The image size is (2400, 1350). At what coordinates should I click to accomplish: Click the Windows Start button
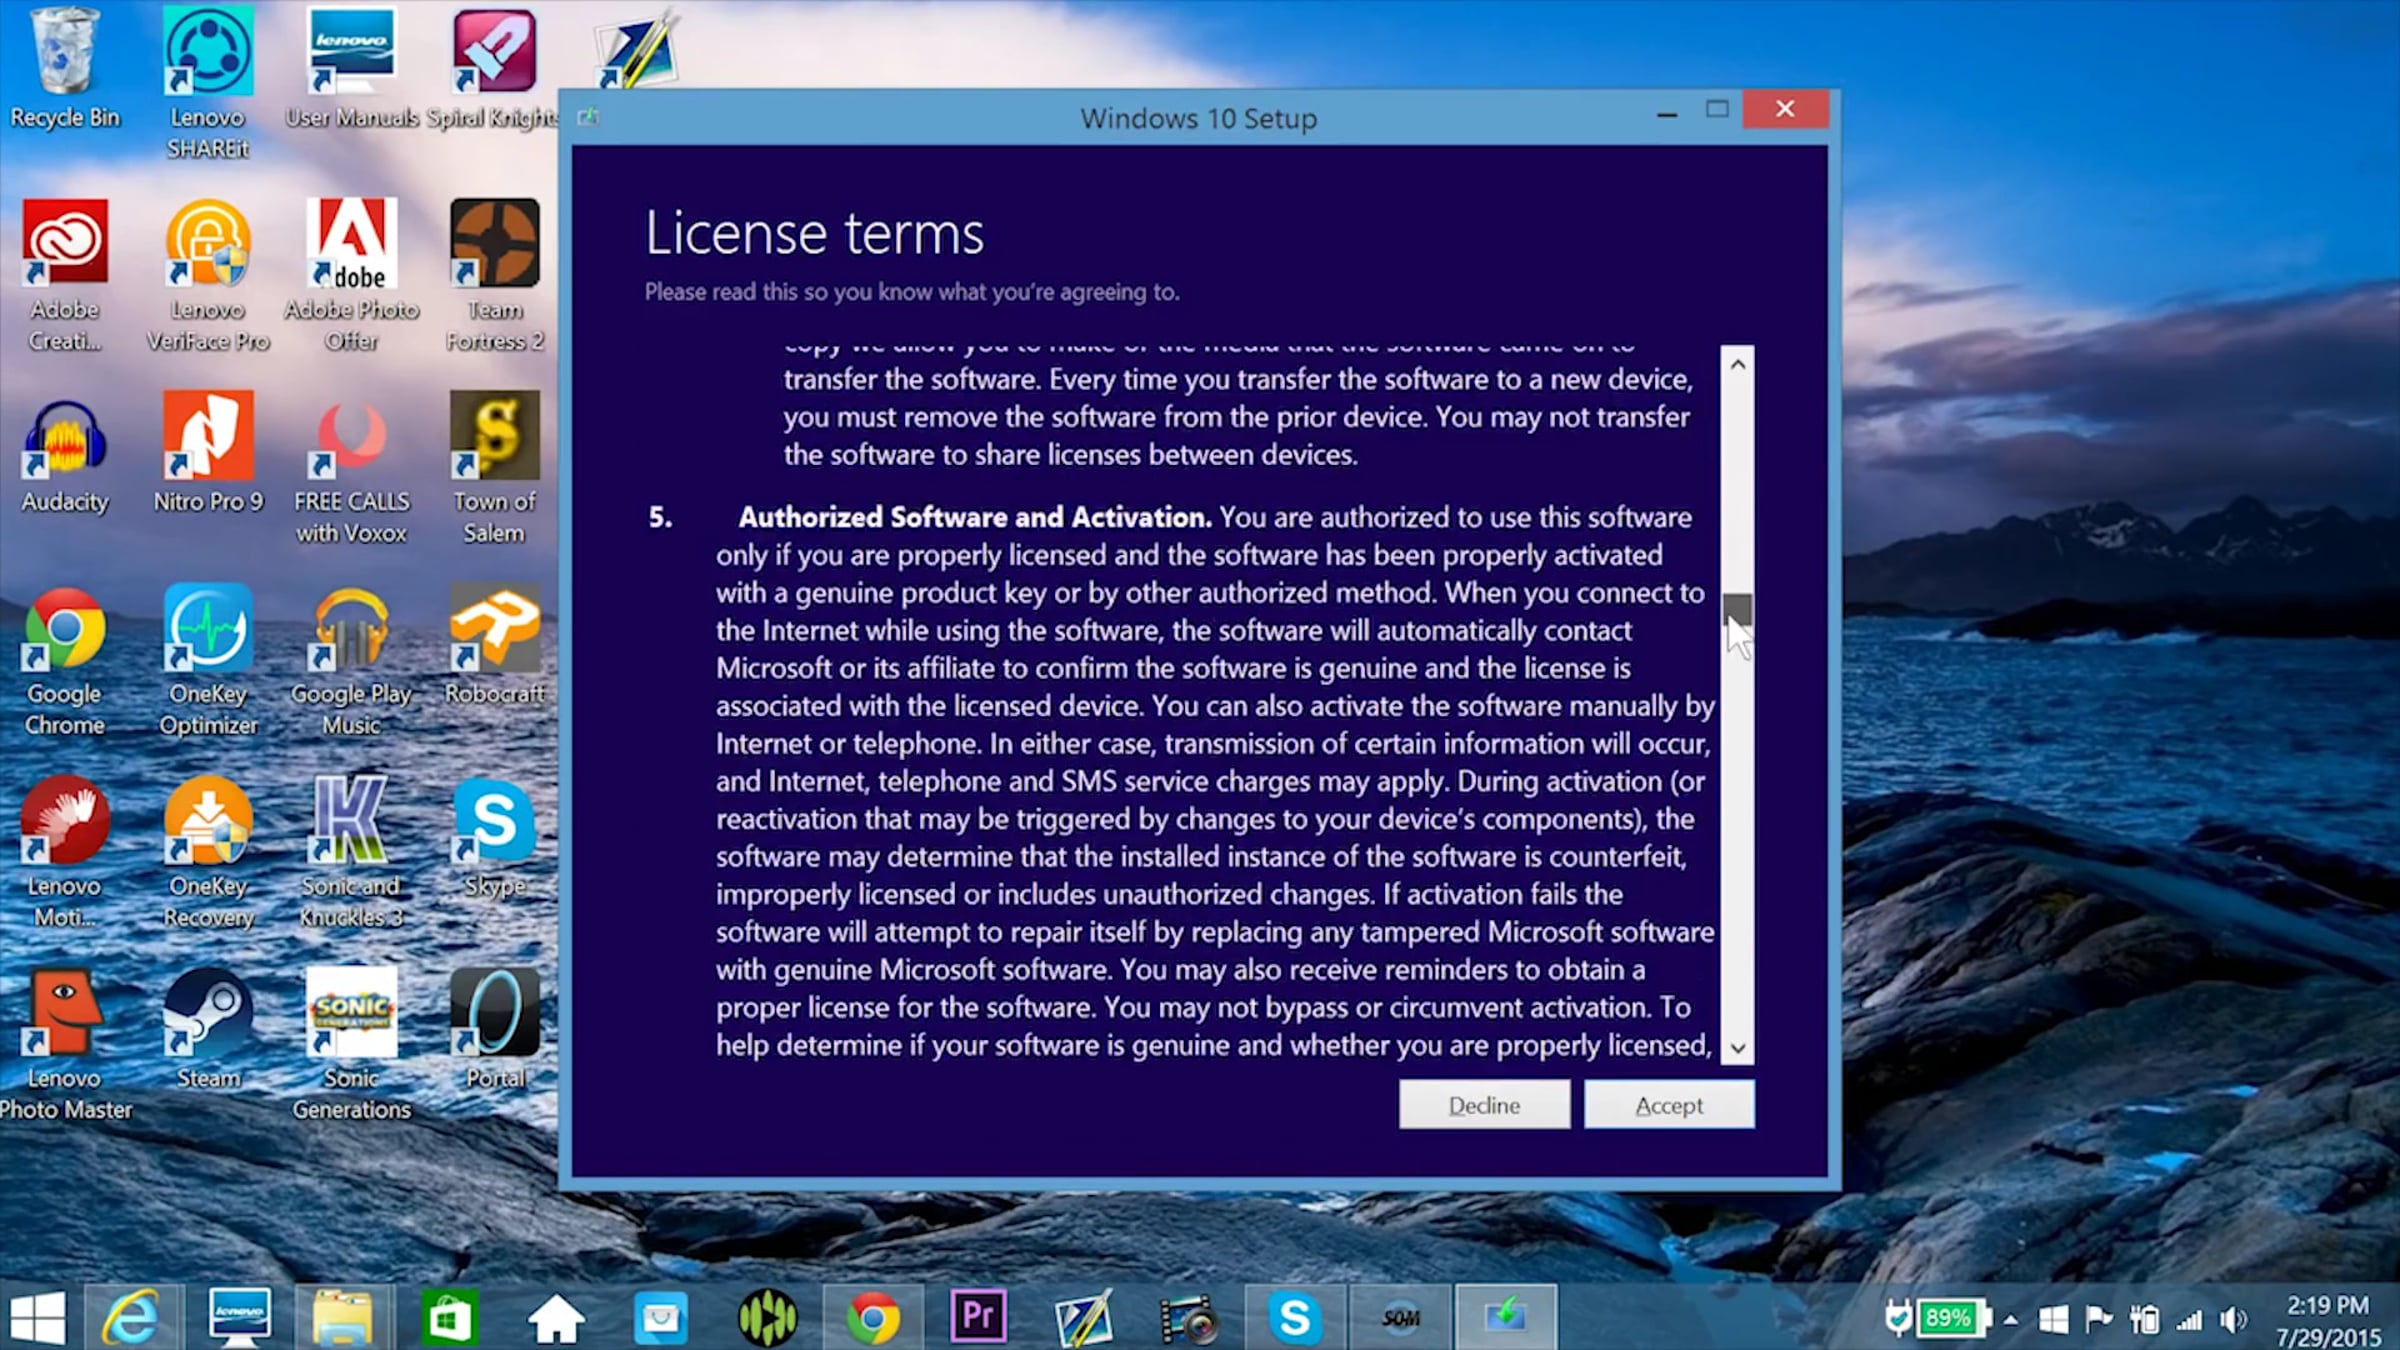point(38,1317)
